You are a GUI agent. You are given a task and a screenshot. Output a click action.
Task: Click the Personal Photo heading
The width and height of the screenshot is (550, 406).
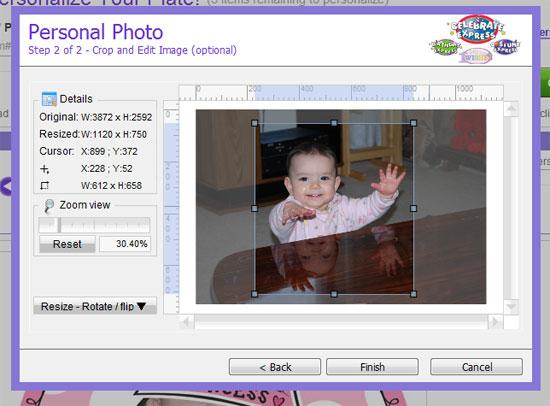(95, 32)
